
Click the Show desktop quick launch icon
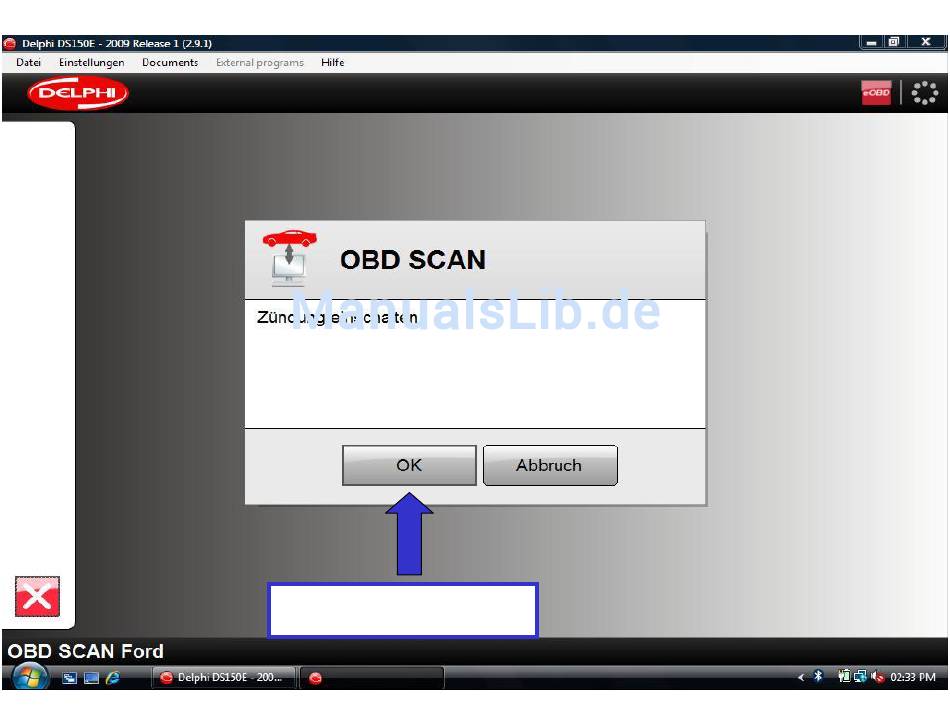click(x=91, y=678)
